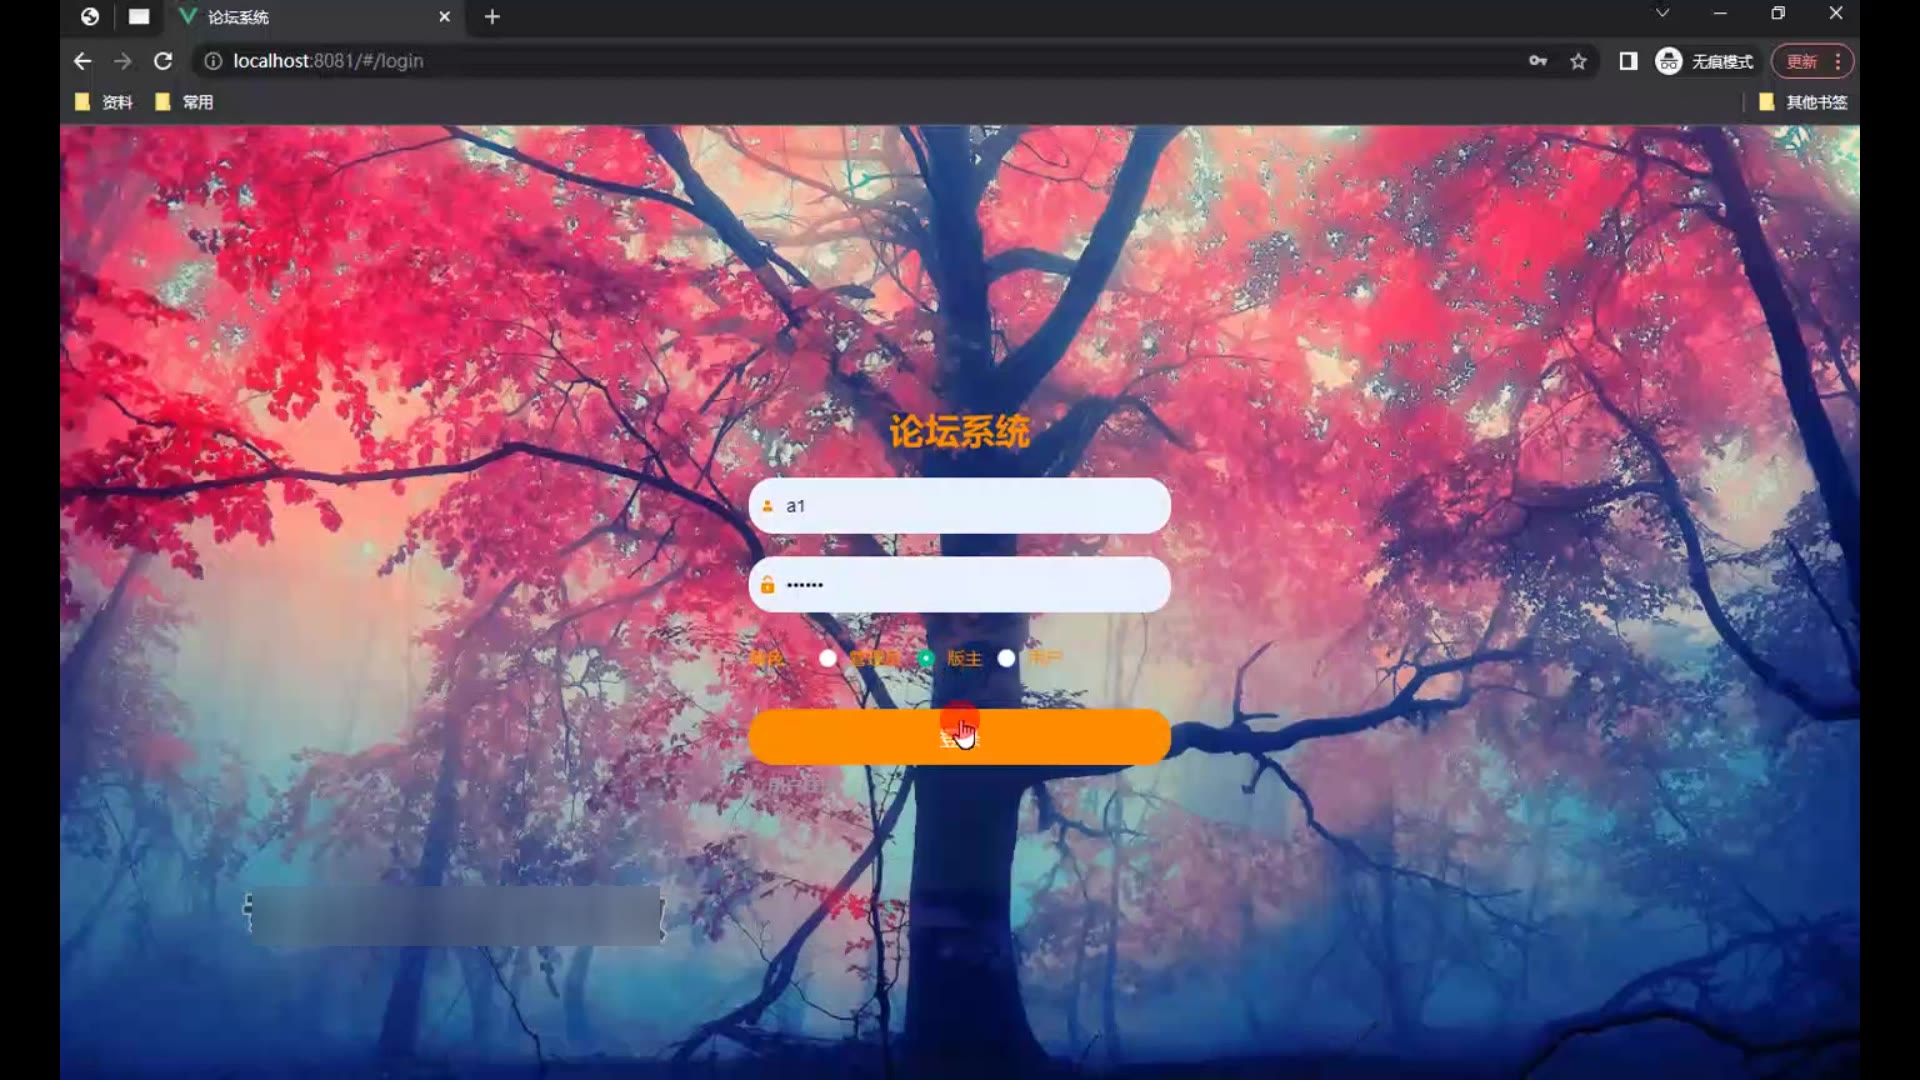Click the browser forward arrow
The image size is (1920, 1080).
coord(122,61)
